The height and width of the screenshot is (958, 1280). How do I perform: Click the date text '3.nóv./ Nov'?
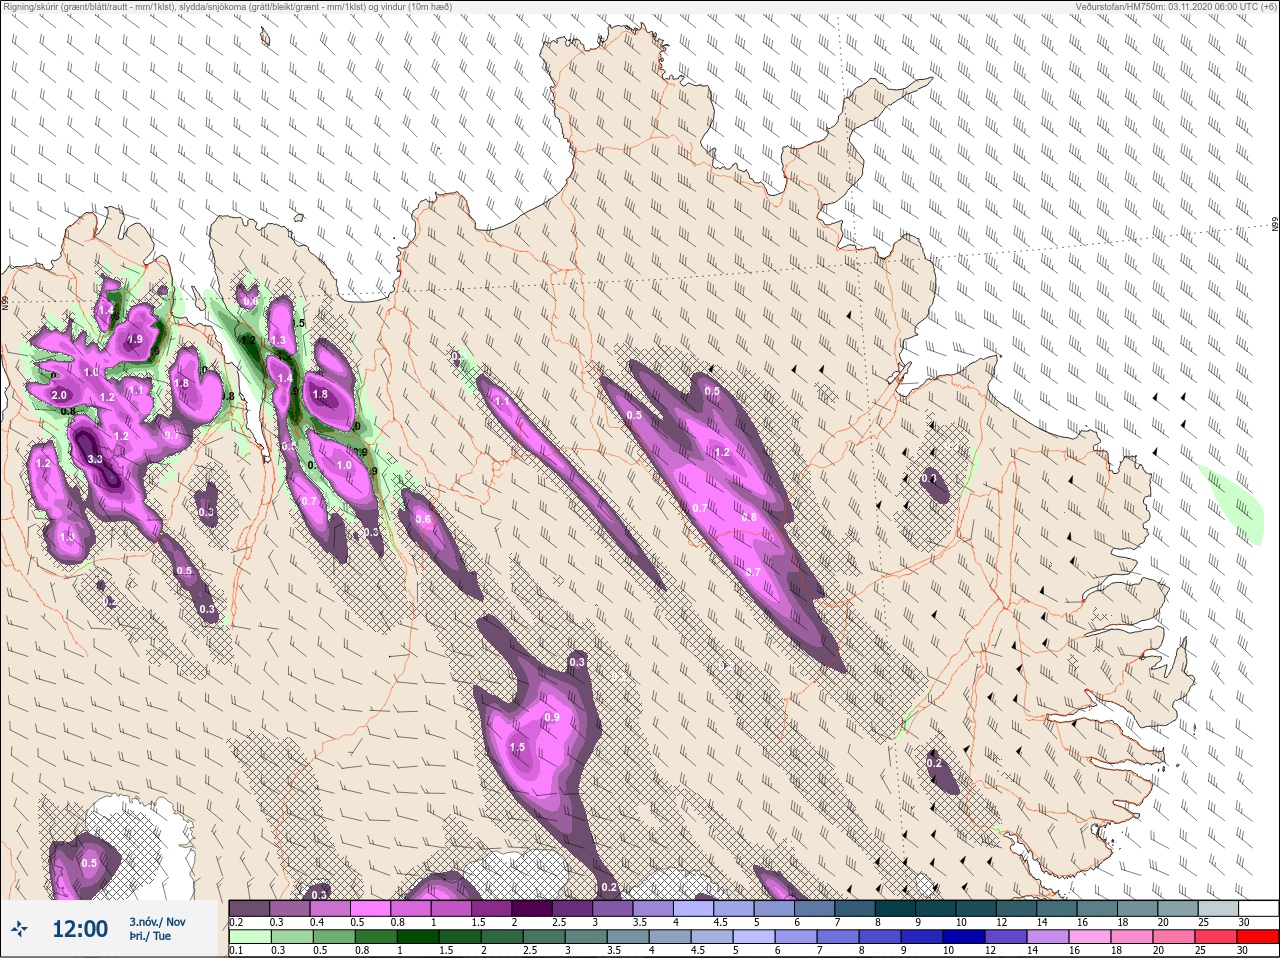click(x=157, y=922)
